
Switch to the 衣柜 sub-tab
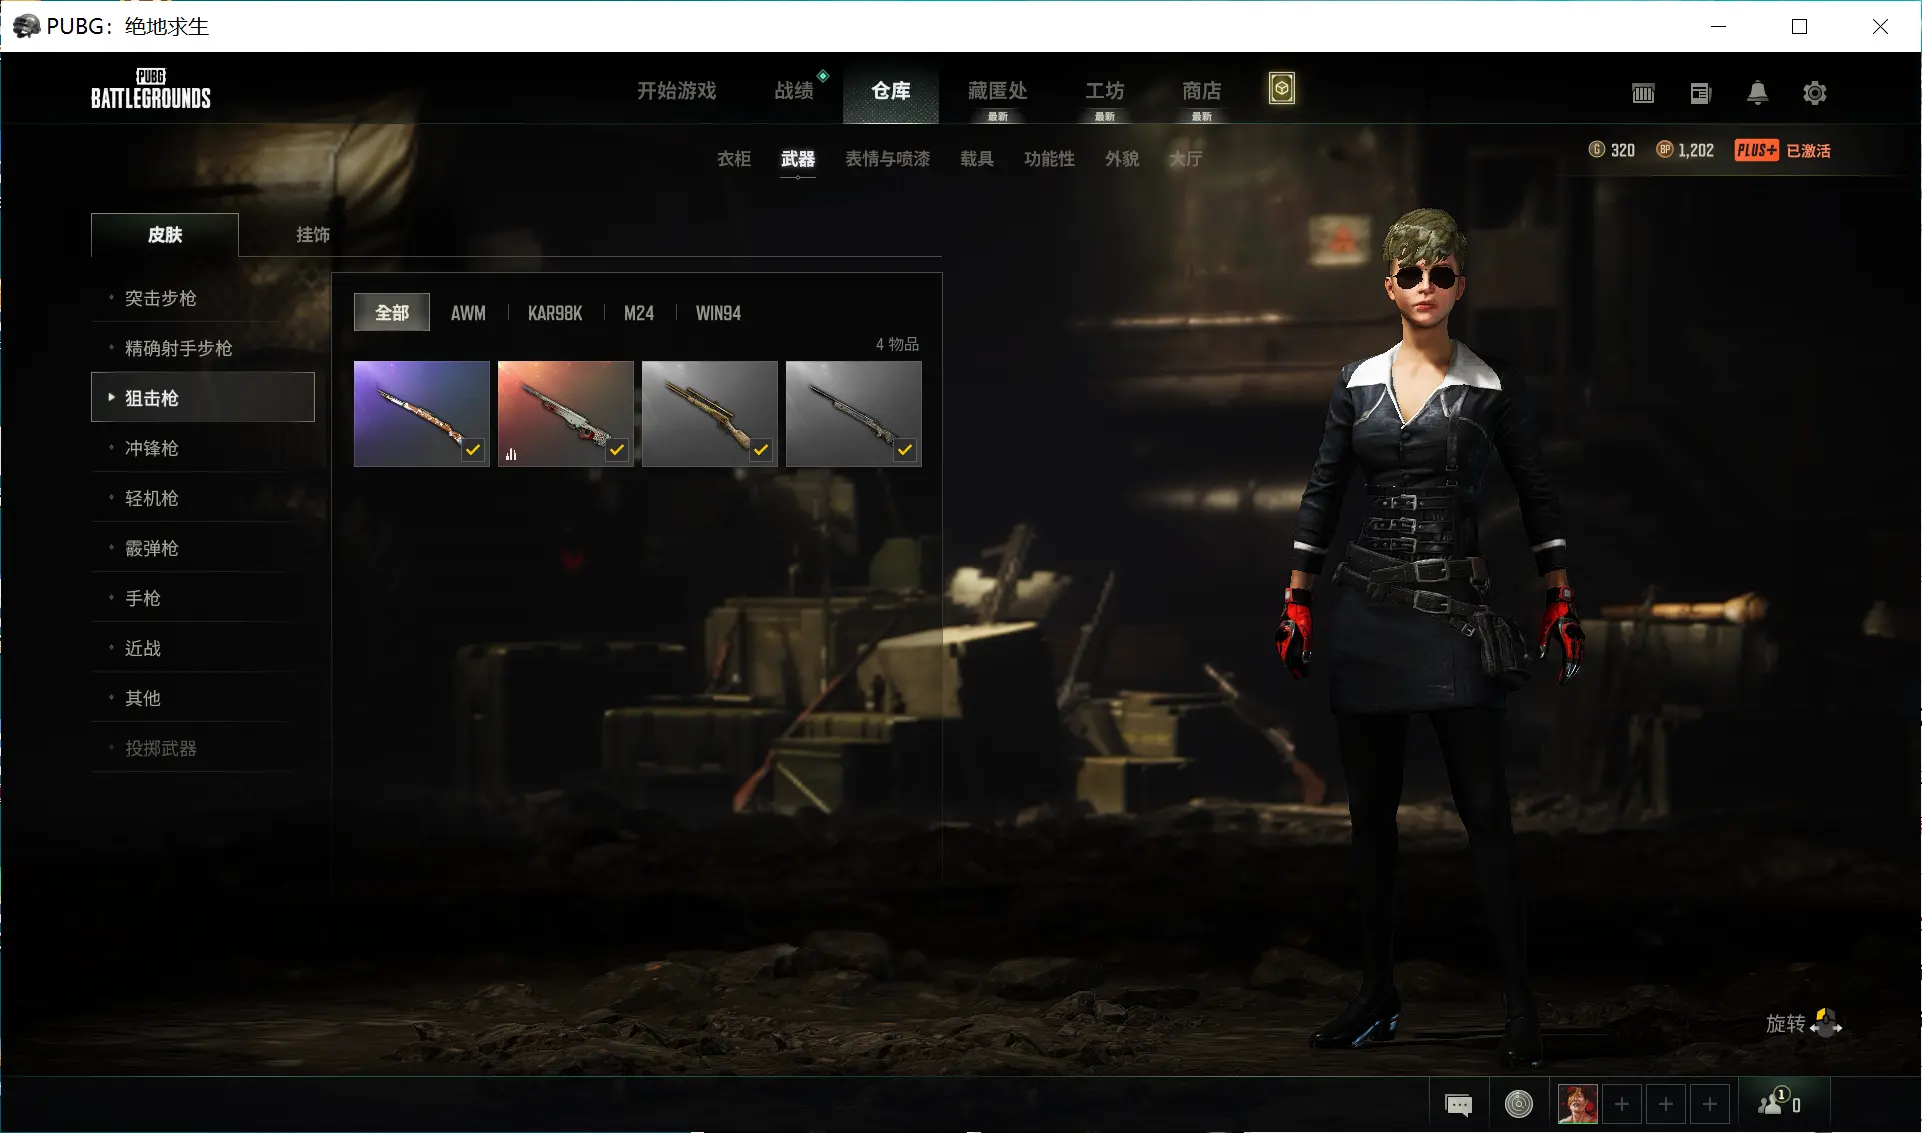pos(734,159)
